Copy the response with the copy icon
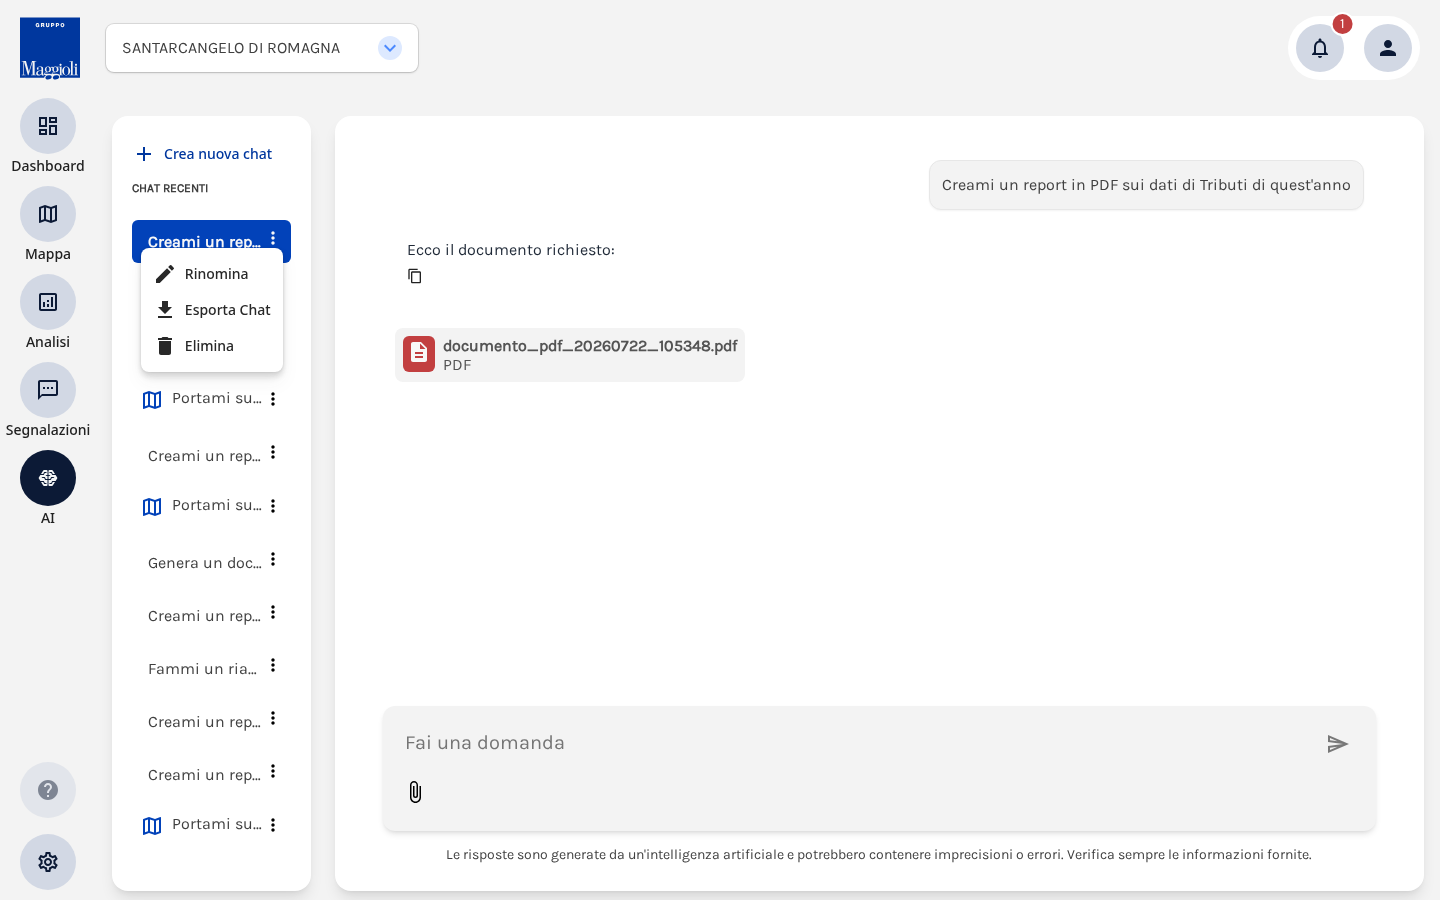This screenshot has height=900, width=1440. point(415,276)
